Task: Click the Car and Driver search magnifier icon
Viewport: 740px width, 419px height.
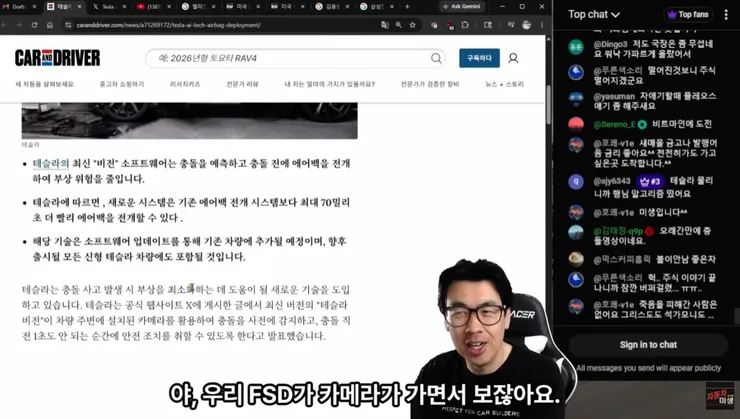Action: (x=436, y=58)
